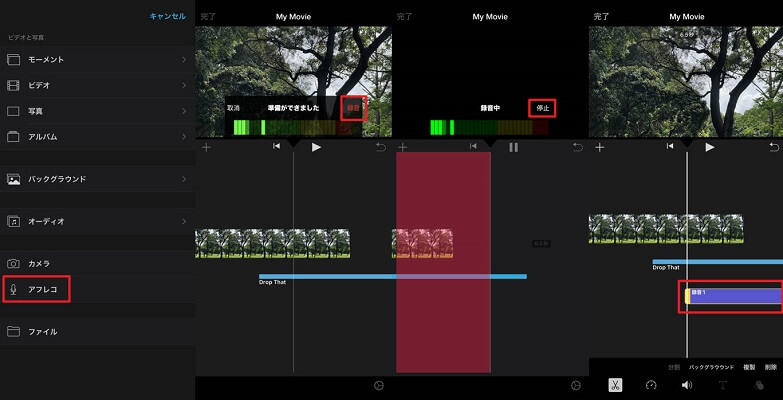This screenshot has height=400, width=783.
Task: Select Drop That audio track in 録音 1 panel
Action: (x=718, y=262)
